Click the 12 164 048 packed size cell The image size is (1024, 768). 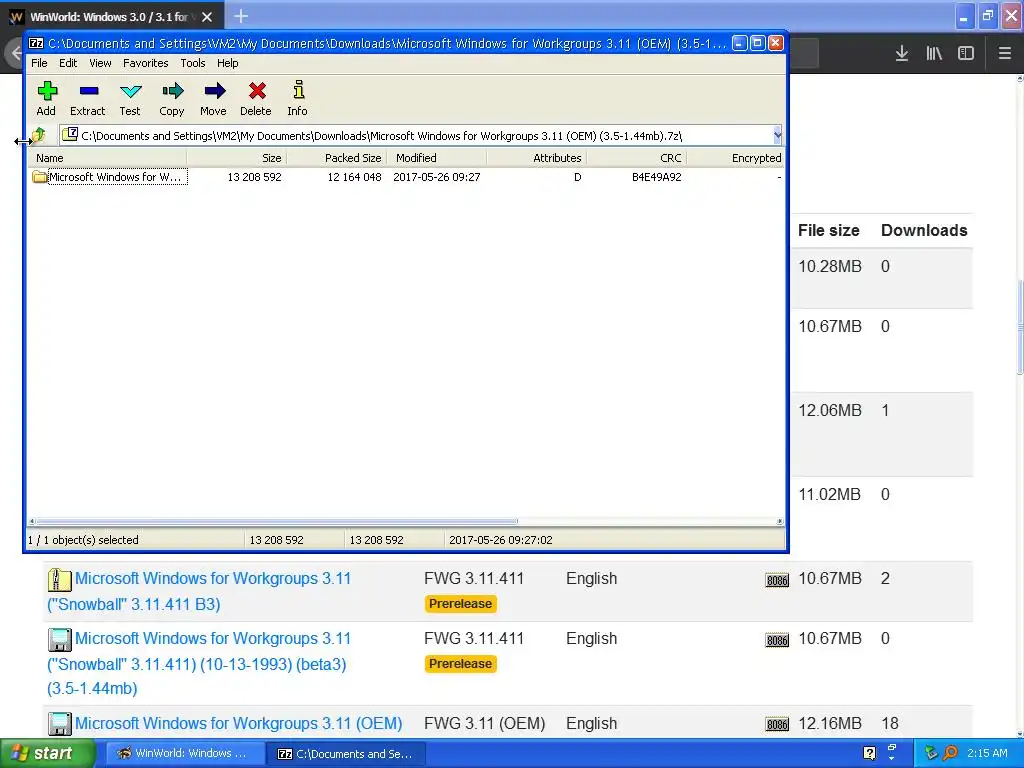point(354,177)
